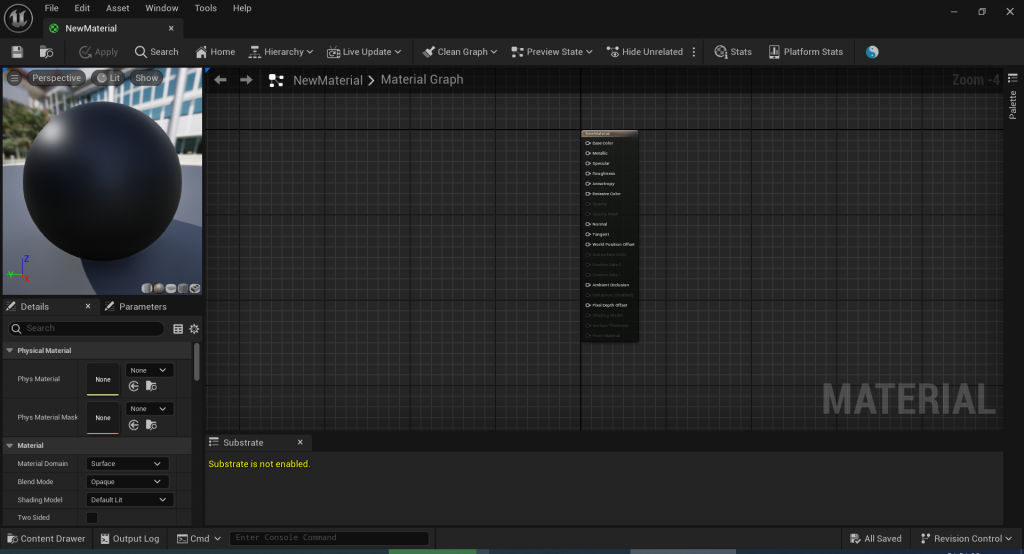
Task: Click the Output Log button
Action: [x=128, y=539]
